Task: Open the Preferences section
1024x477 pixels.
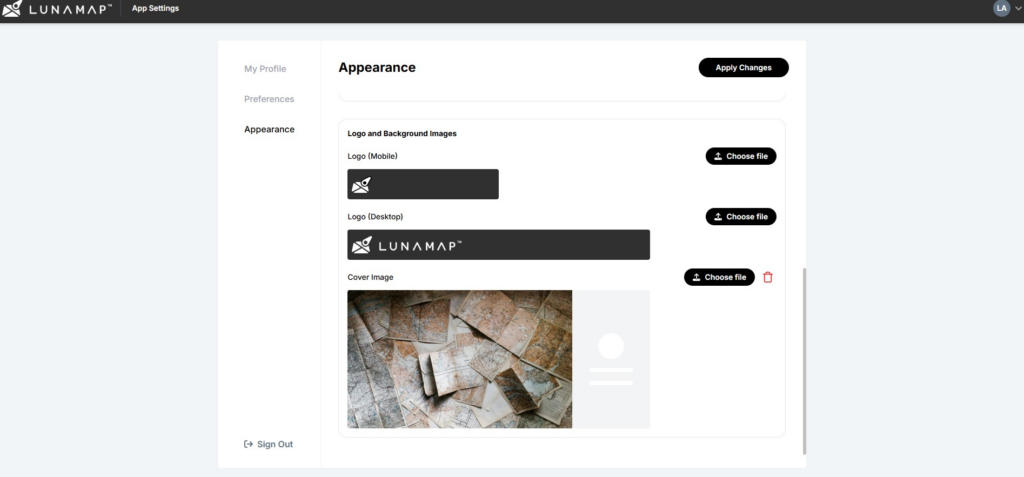Action: point(269,99)
